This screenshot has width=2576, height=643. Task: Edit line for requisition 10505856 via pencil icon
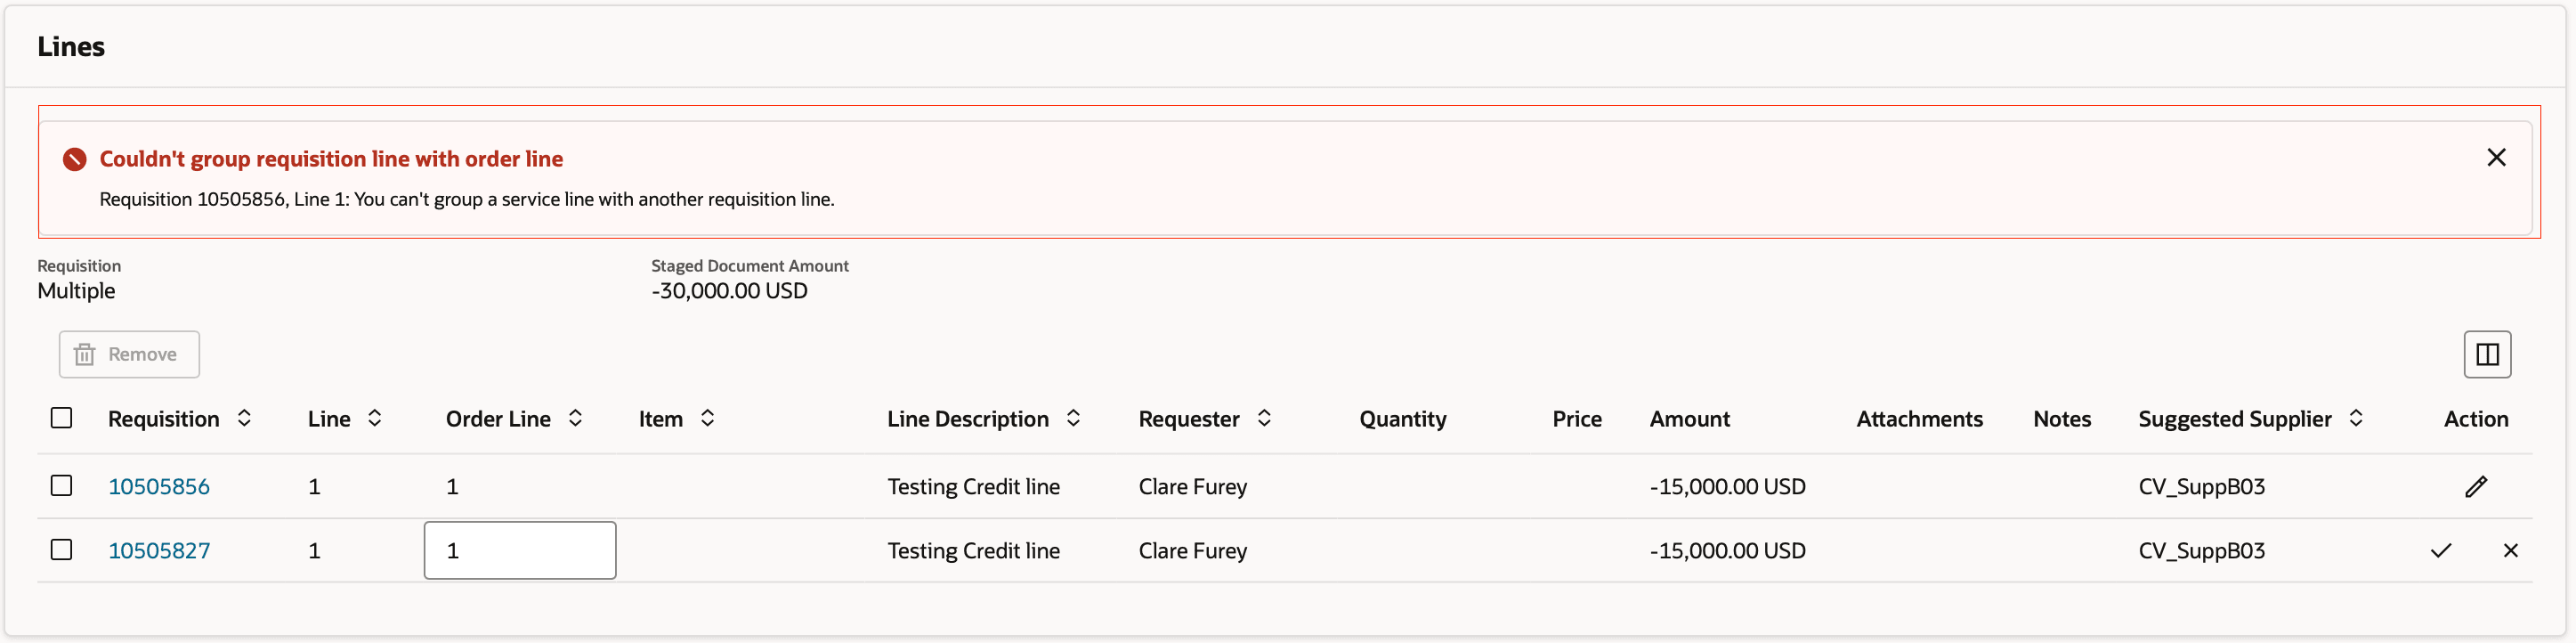click(x=2477, y=486)
